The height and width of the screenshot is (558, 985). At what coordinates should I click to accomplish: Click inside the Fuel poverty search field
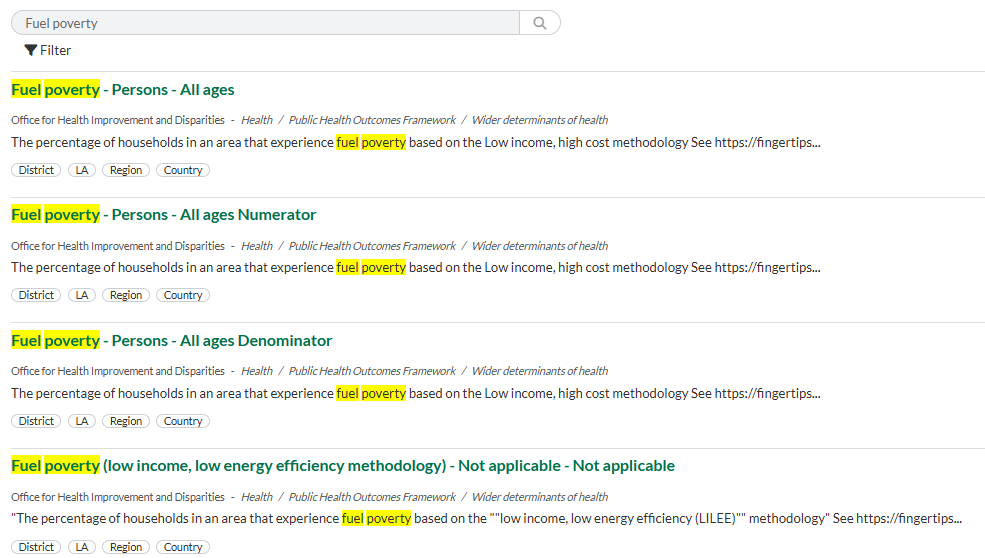265,23
